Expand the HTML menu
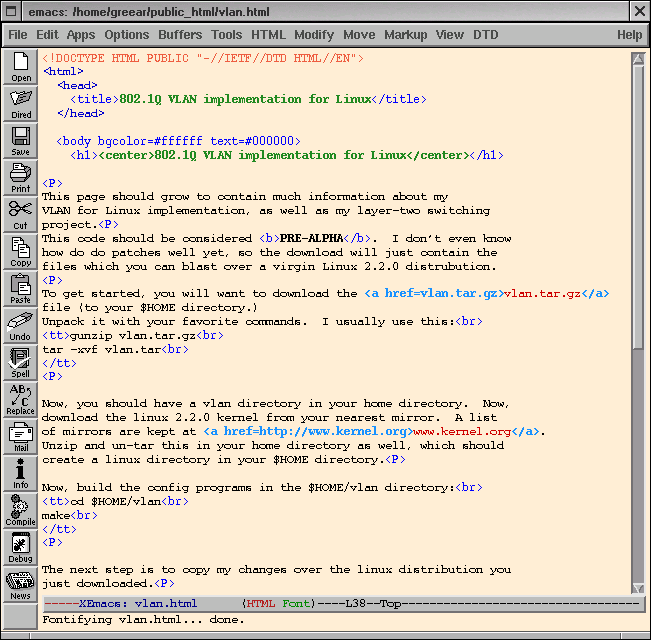This screenshot has height=640, width=651. (x=268, y=35)
